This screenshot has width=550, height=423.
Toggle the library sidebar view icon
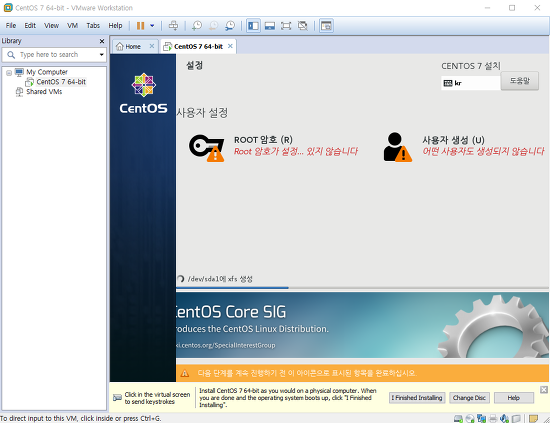coord(253,26)
